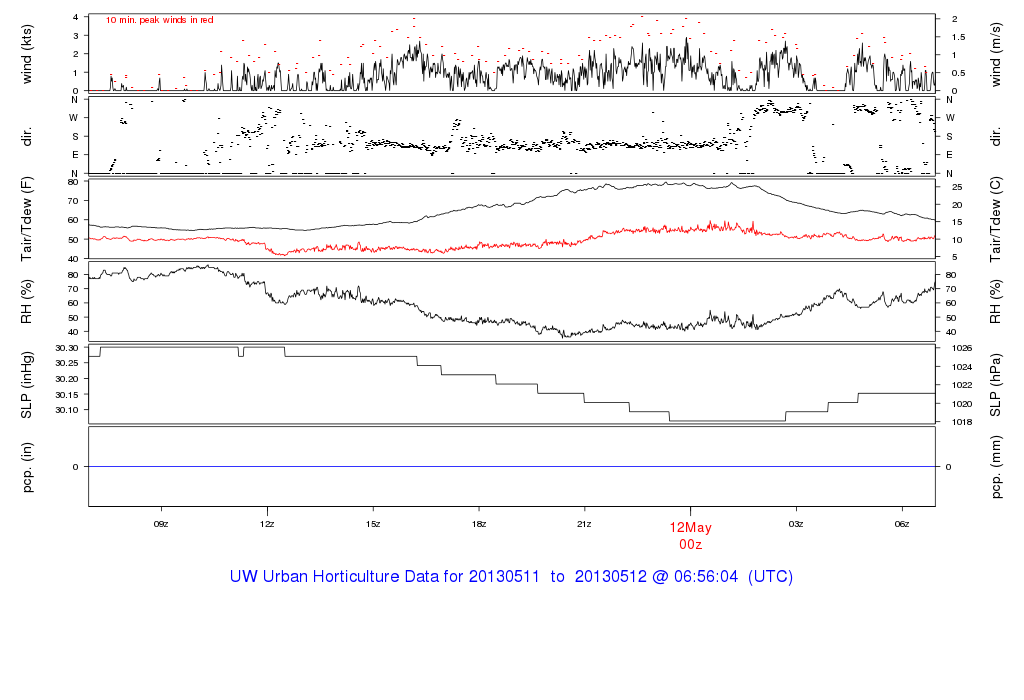This screenshot has width=1024, height=700.
Task: Click the '18z' time axis tick label
Action: (x=479, y=524)
